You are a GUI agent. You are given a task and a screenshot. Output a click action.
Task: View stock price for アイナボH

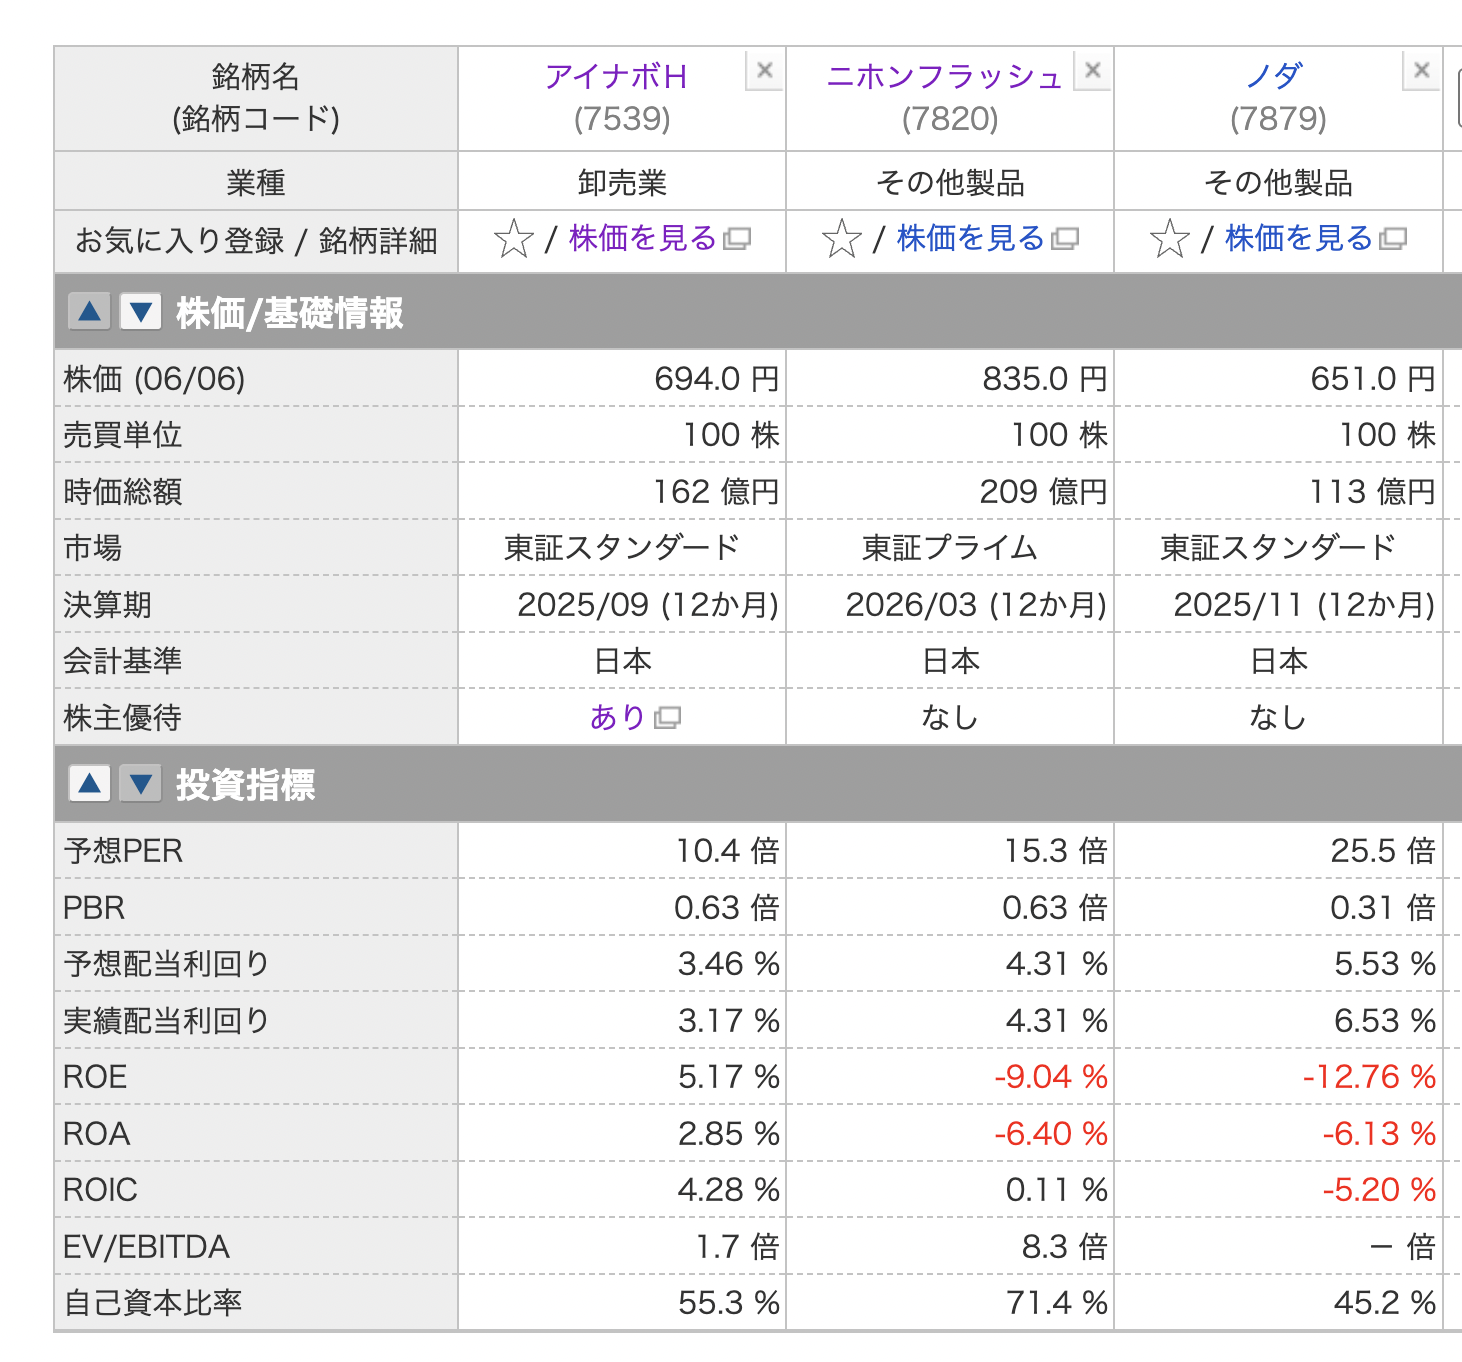(643, 239)
